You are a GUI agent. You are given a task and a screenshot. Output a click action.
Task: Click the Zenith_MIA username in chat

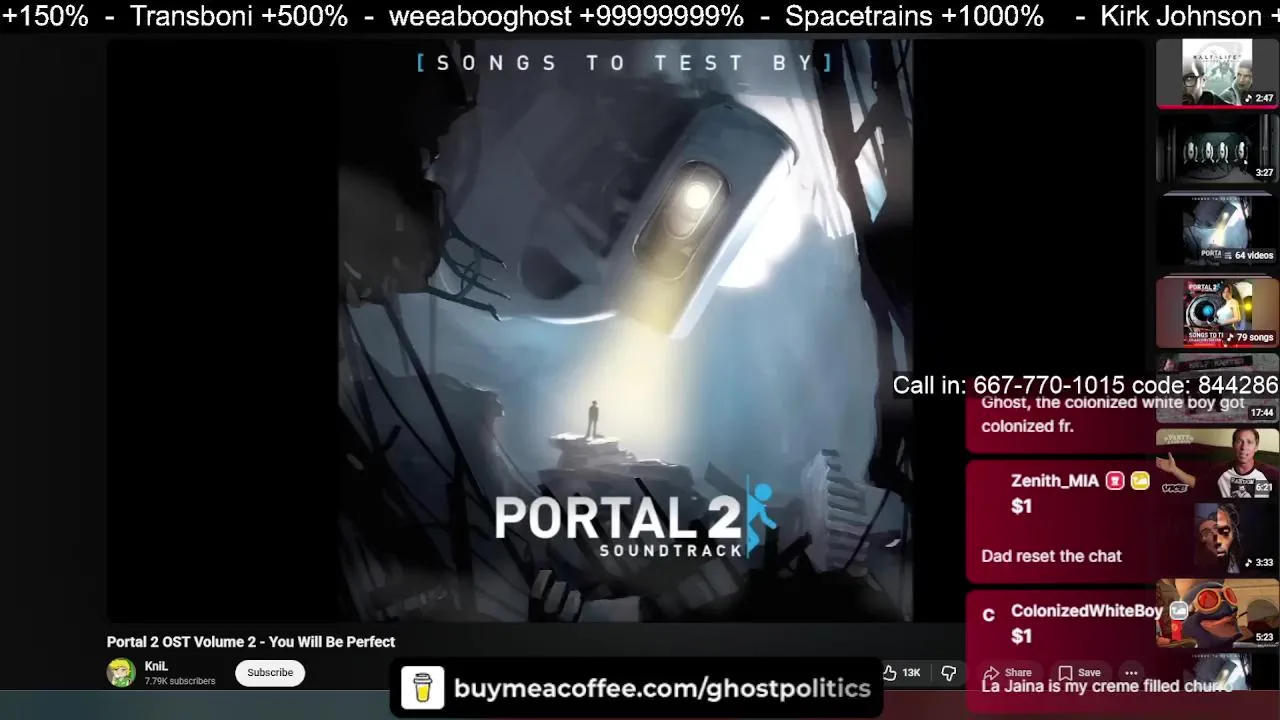click(1054, 481)
